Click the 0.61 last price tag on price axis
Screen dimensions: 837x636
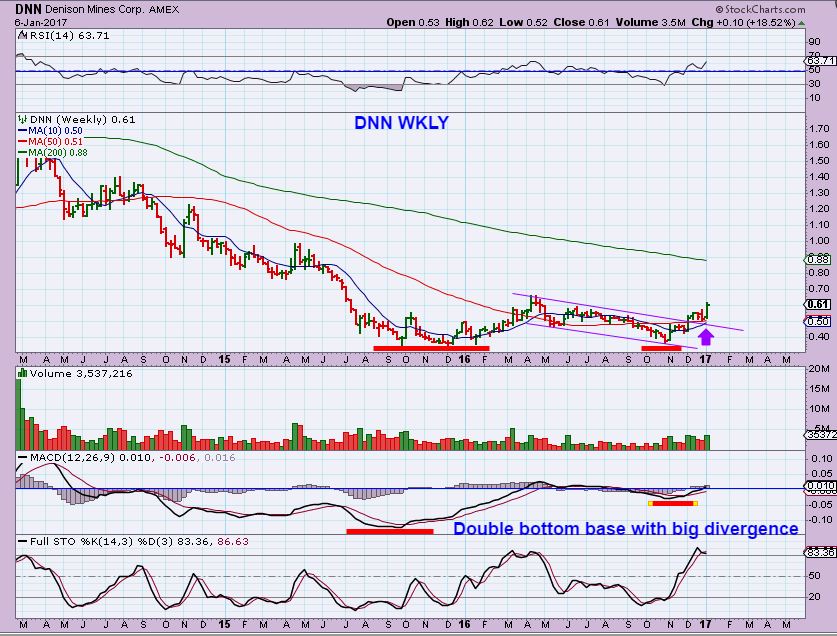818,304
